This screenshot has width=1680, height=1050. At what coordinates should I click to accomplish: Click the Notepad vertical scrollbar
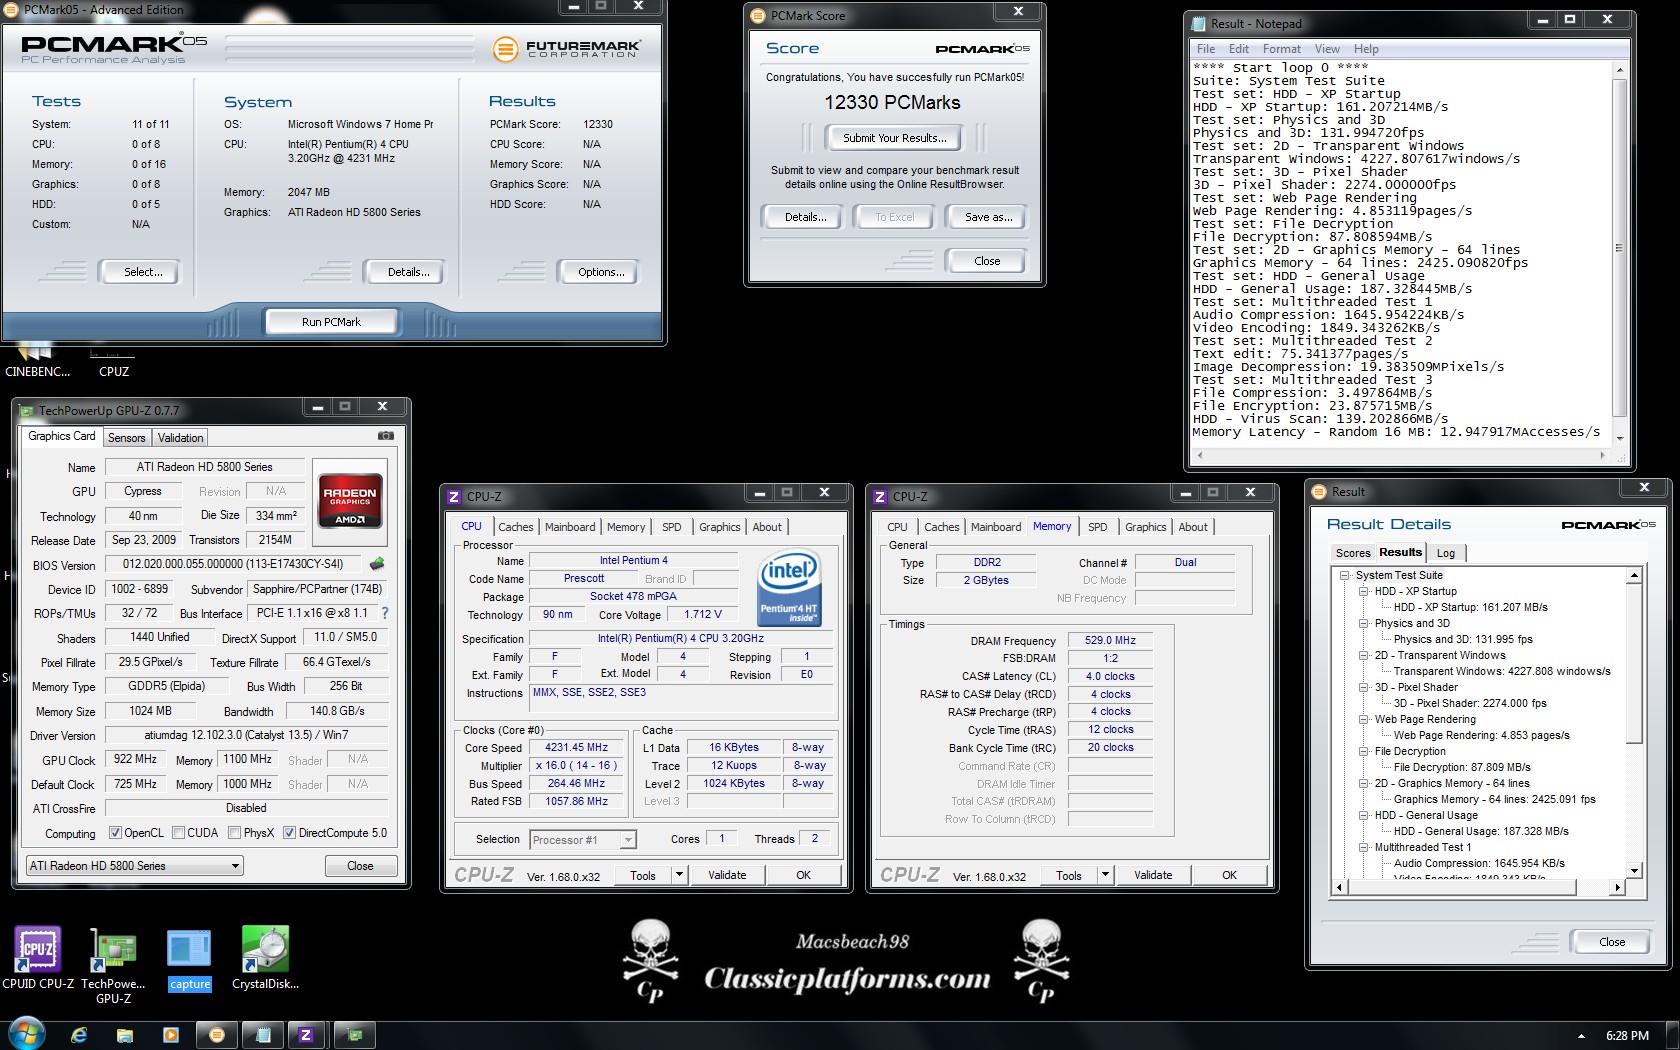[x=1619, y=253]
